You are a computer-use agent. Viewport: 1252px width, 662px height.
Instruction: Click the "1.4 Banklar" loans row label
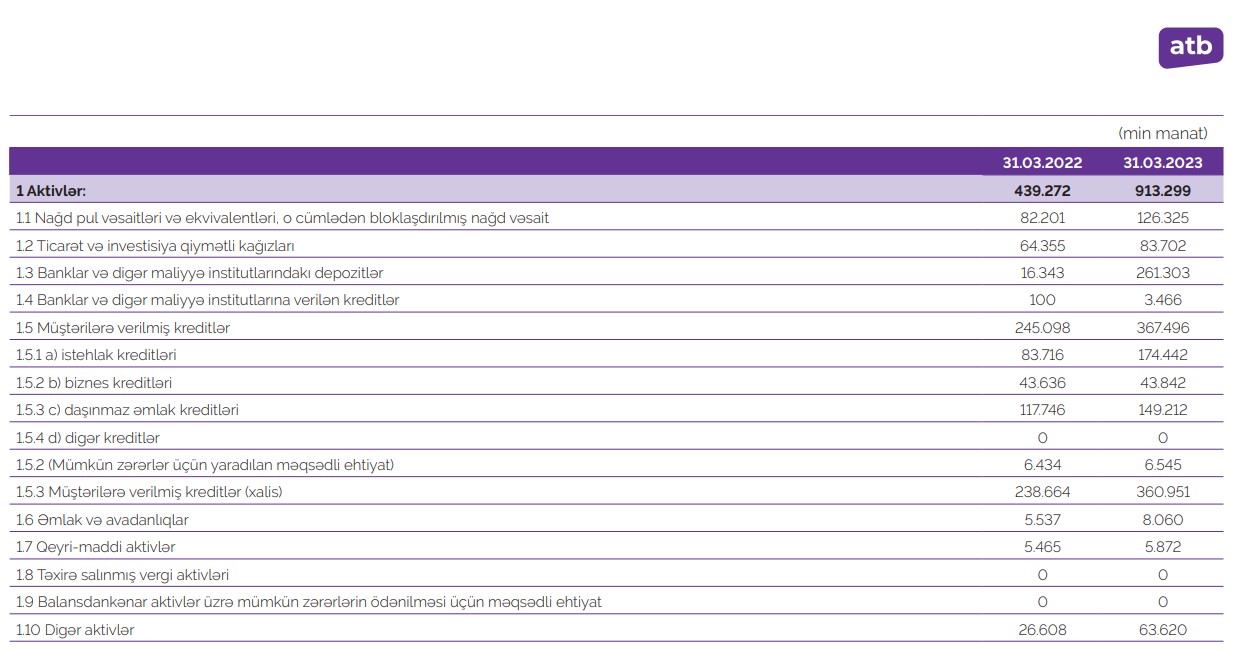point(208,300)
